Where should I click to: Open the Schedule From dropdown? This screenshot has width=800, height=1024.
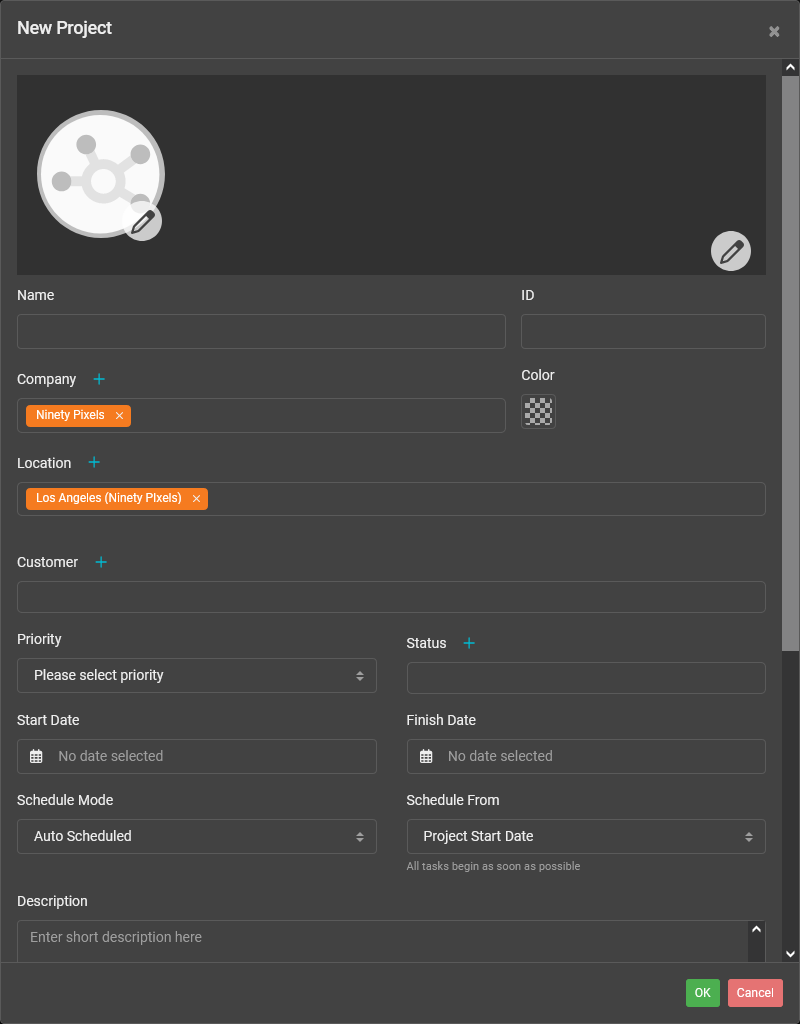click(x=585, y=836)
